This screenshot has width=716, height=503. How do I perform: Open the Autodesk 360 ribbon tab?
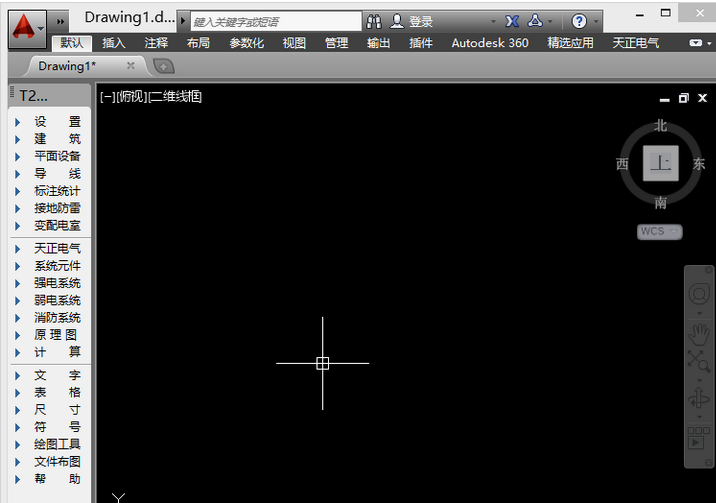pyautogui.click(x=490, y=43)
